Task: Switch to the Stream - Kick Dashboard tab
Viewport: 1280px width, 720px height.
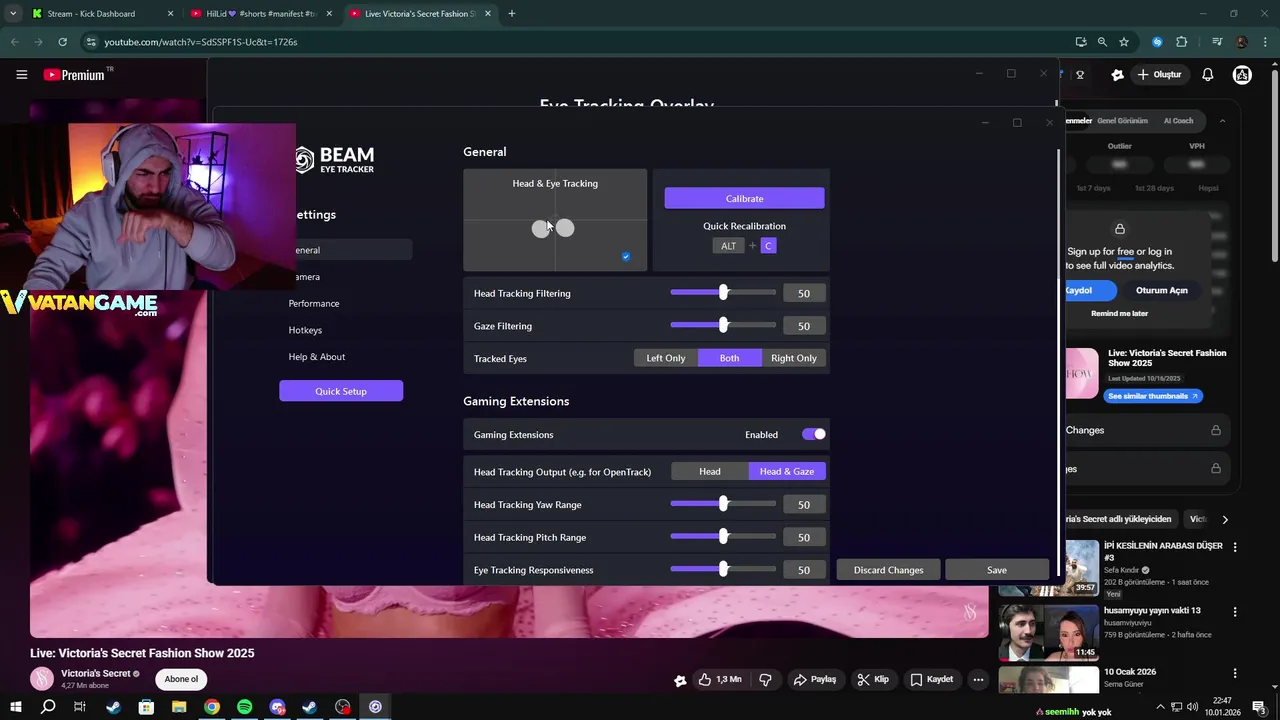Action: point(93,14)
